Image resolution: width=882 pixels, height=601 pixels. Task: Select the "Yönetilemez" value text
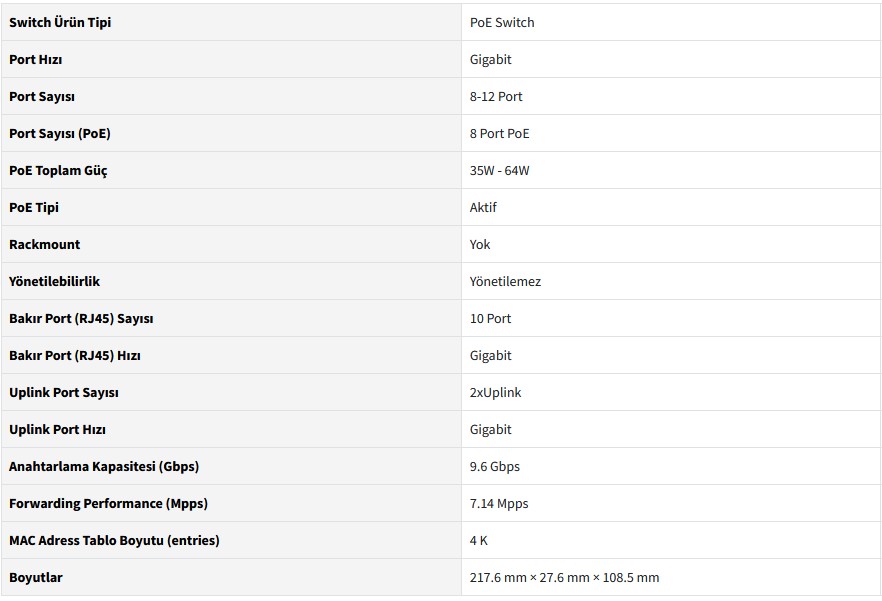505,281
